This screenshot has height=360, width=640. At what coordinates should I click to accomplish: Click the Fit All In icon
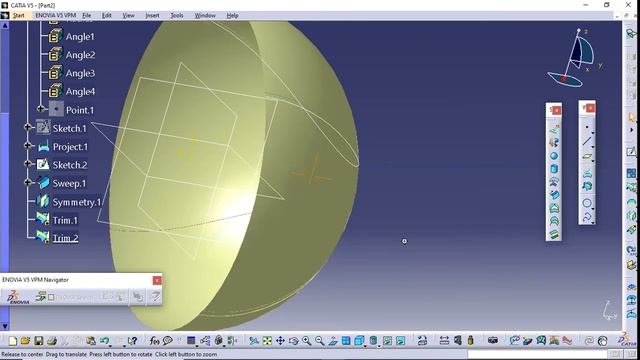tap(267, 341)
